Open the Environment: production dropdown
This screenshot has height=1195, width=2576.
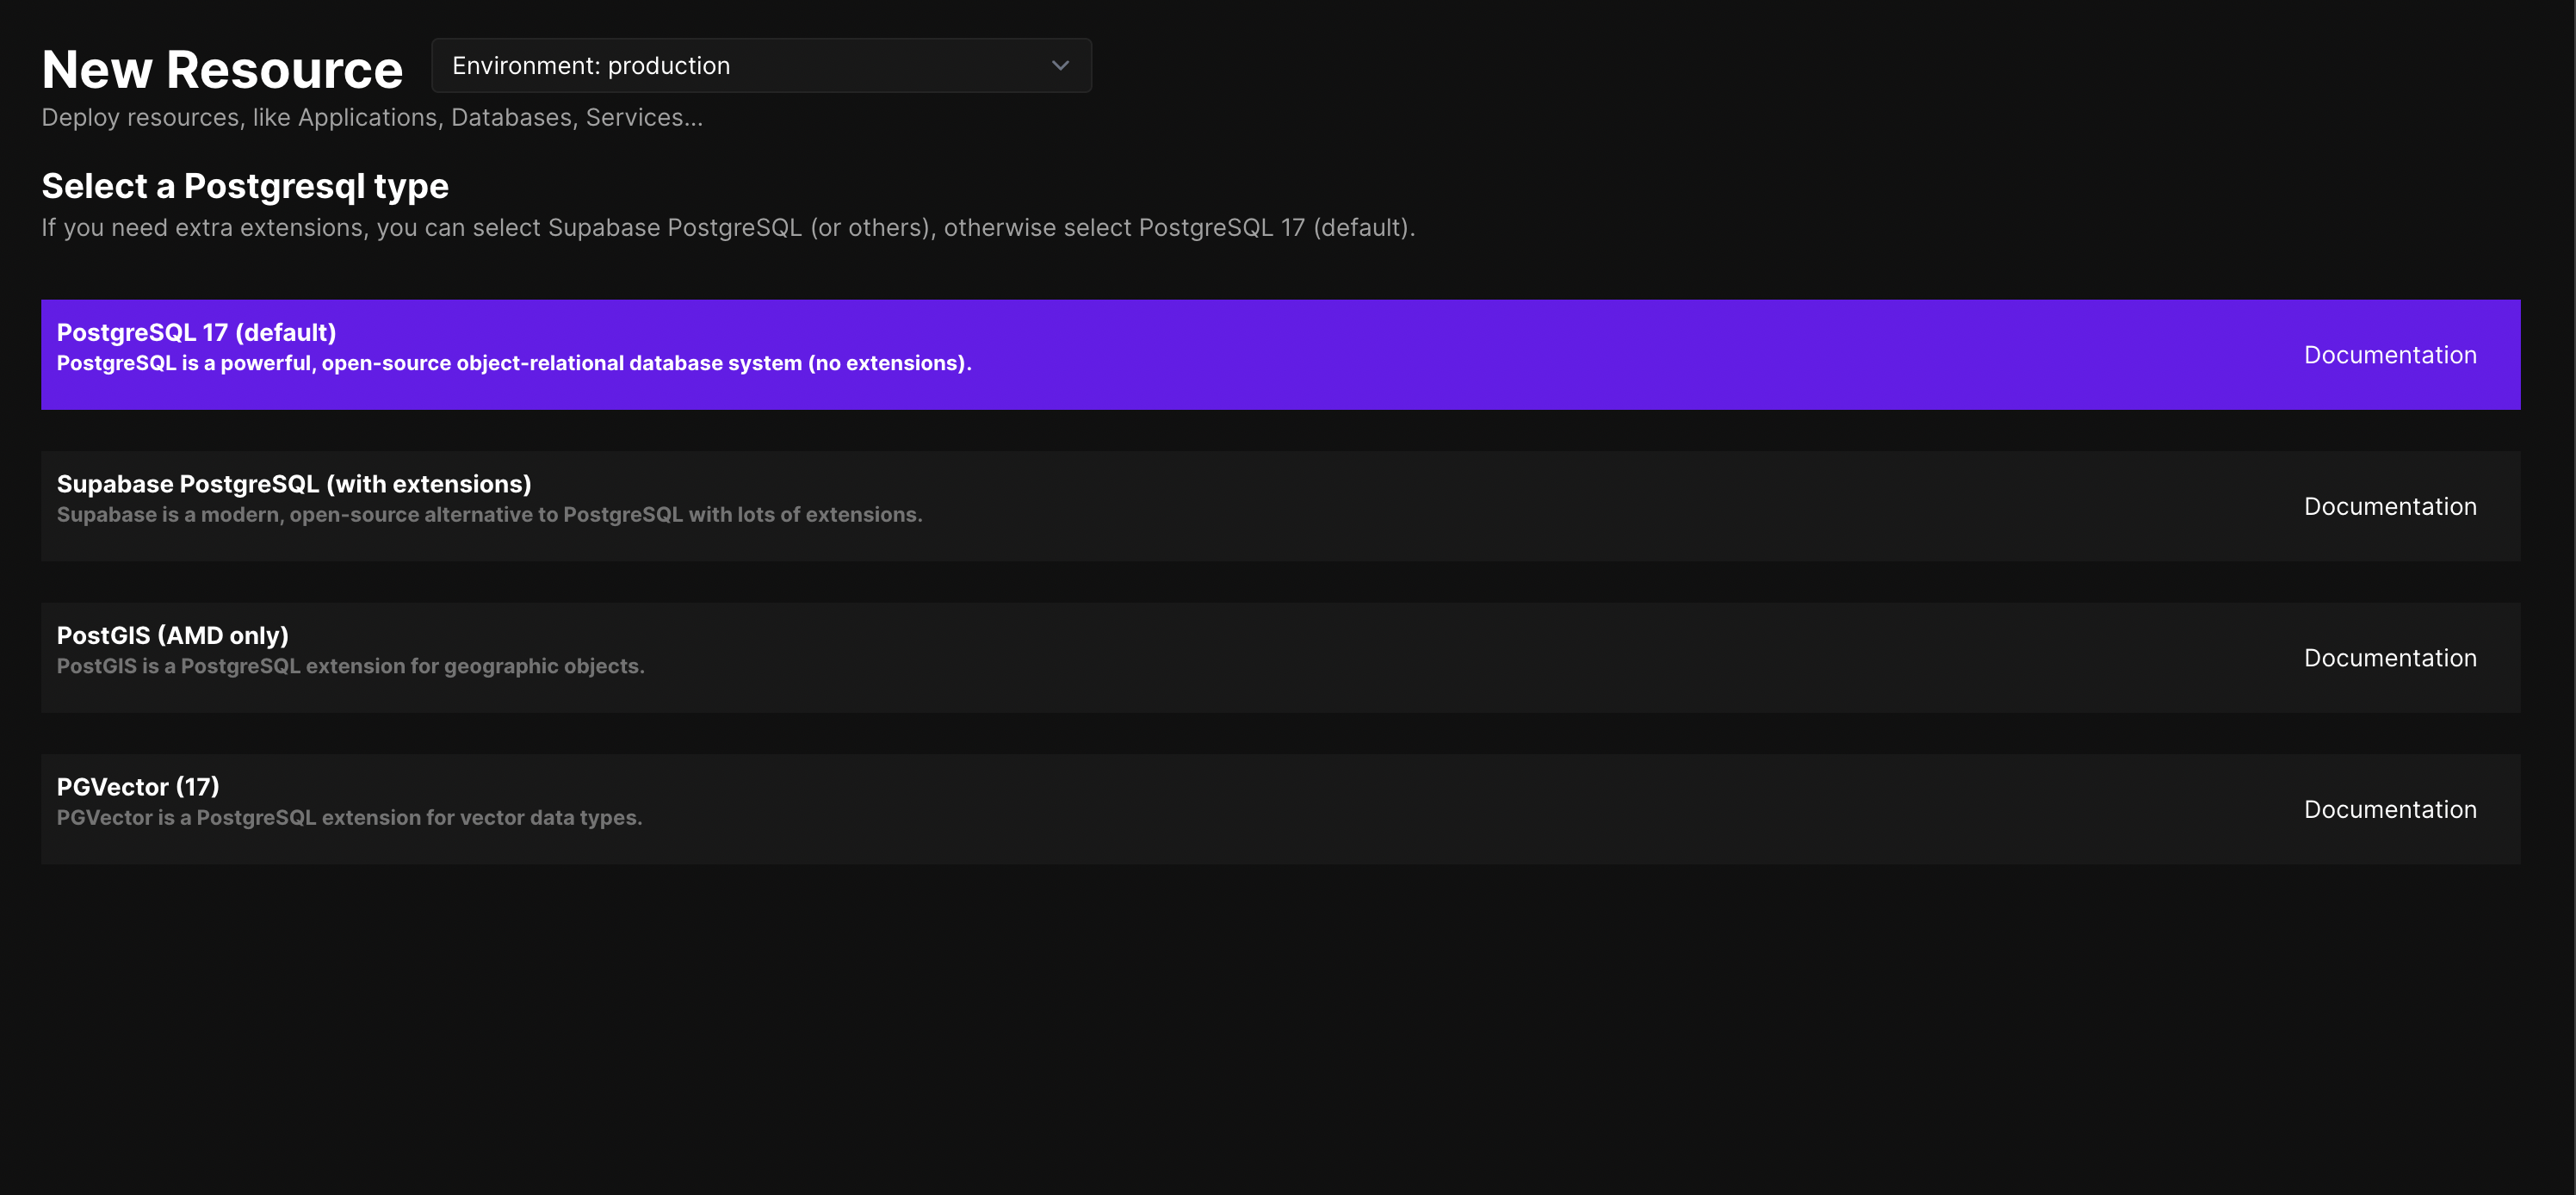760,66
